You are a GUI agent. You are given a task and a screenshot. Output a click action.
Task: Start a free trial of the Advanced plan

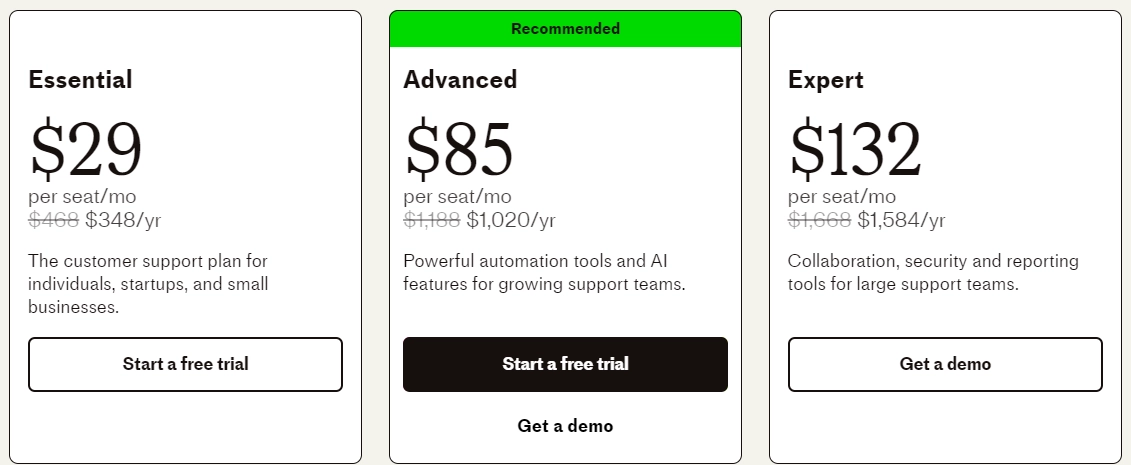point(566,364)
